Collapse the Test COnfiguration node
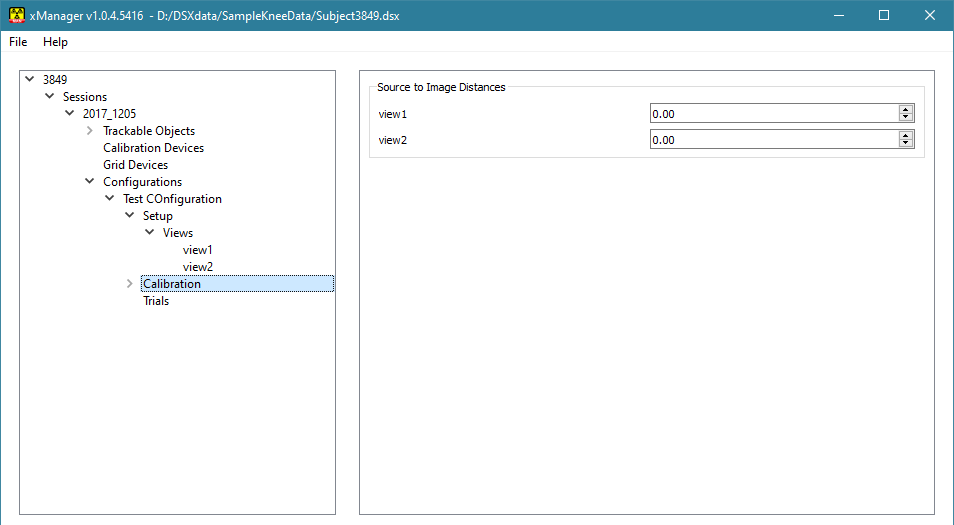The image size is (954, 525). click(109, 199)
